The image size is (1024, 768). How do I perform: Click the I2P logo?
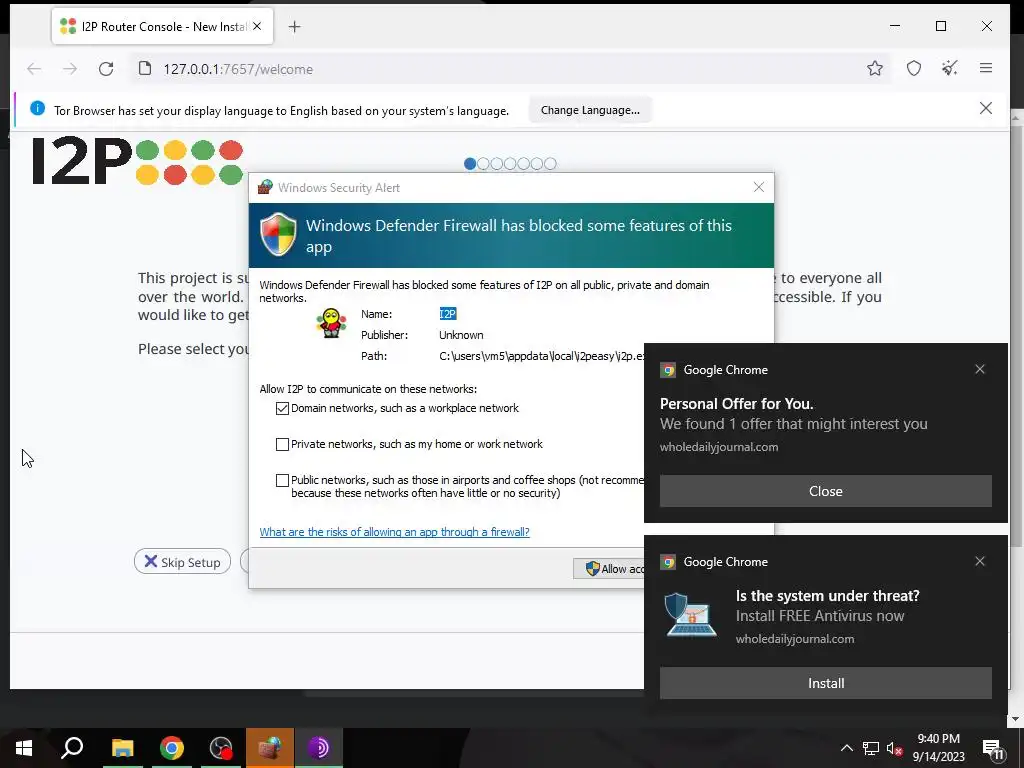[138, 161]
